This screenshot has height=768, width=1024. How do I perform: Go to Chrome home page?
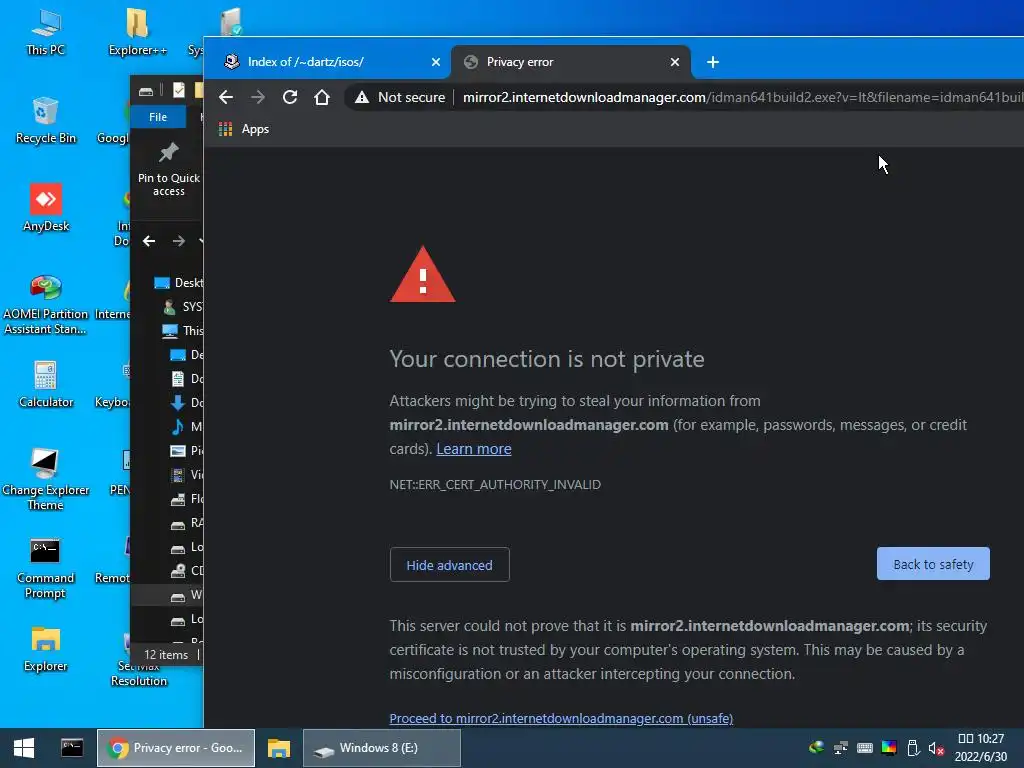pos(322,97)
